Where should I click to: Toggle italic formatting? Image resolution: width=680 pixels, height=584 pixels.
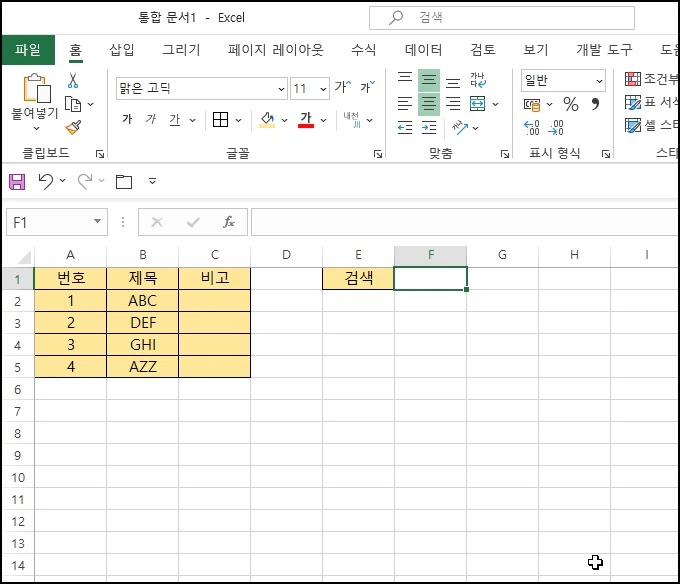click(x=150, y=119)
